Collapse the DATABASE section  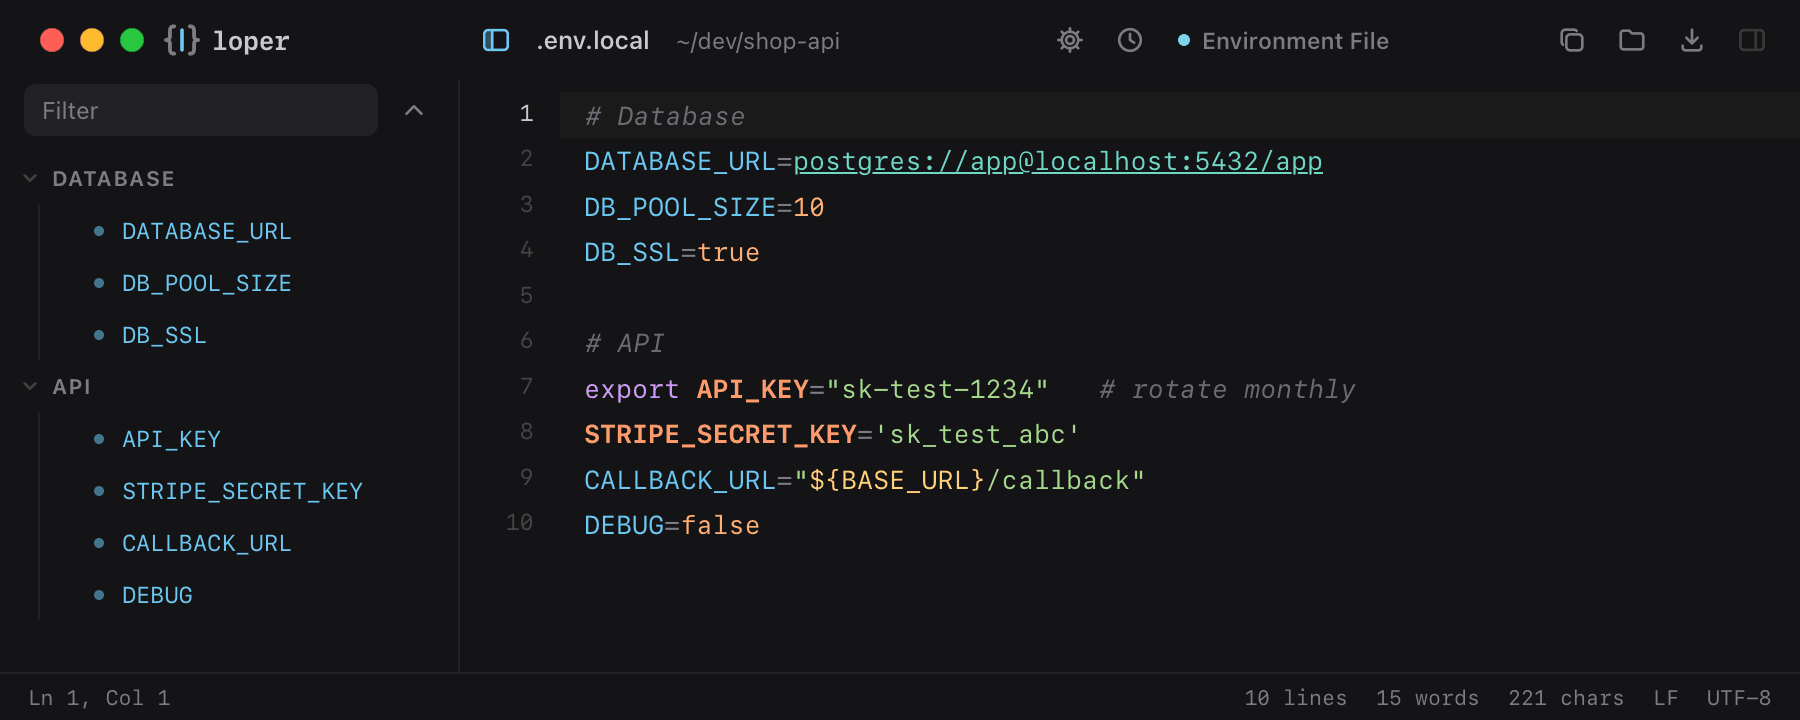30,178
